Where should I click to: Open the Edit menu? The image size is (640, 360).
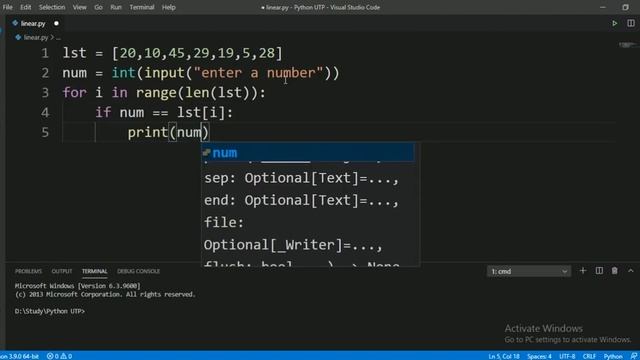[25, 7]
